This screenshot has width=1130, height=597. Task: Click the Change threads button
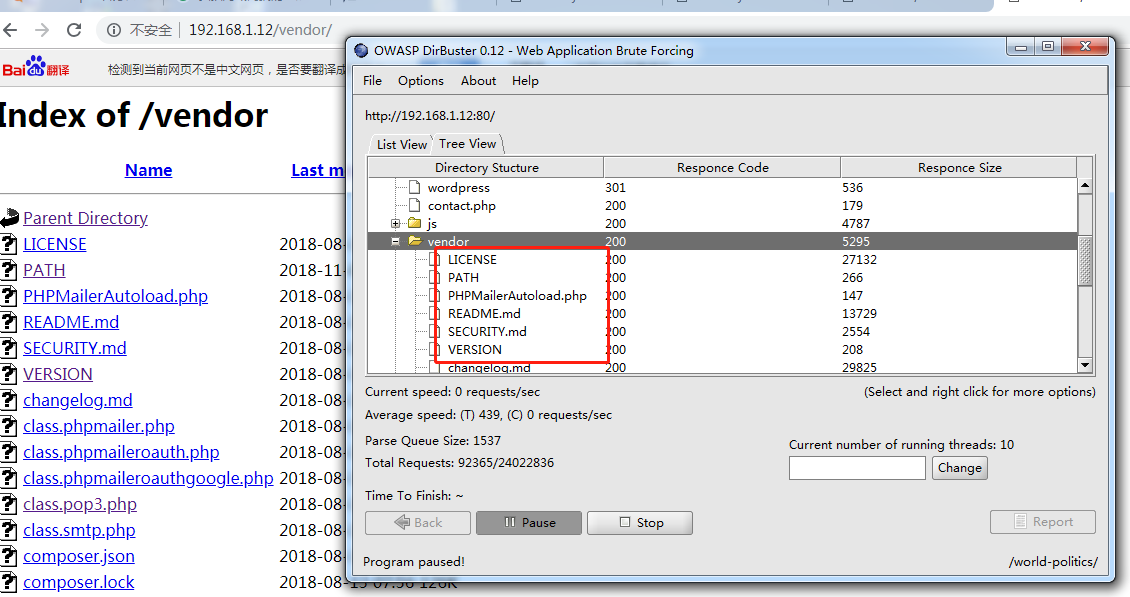tap(959, 468)
